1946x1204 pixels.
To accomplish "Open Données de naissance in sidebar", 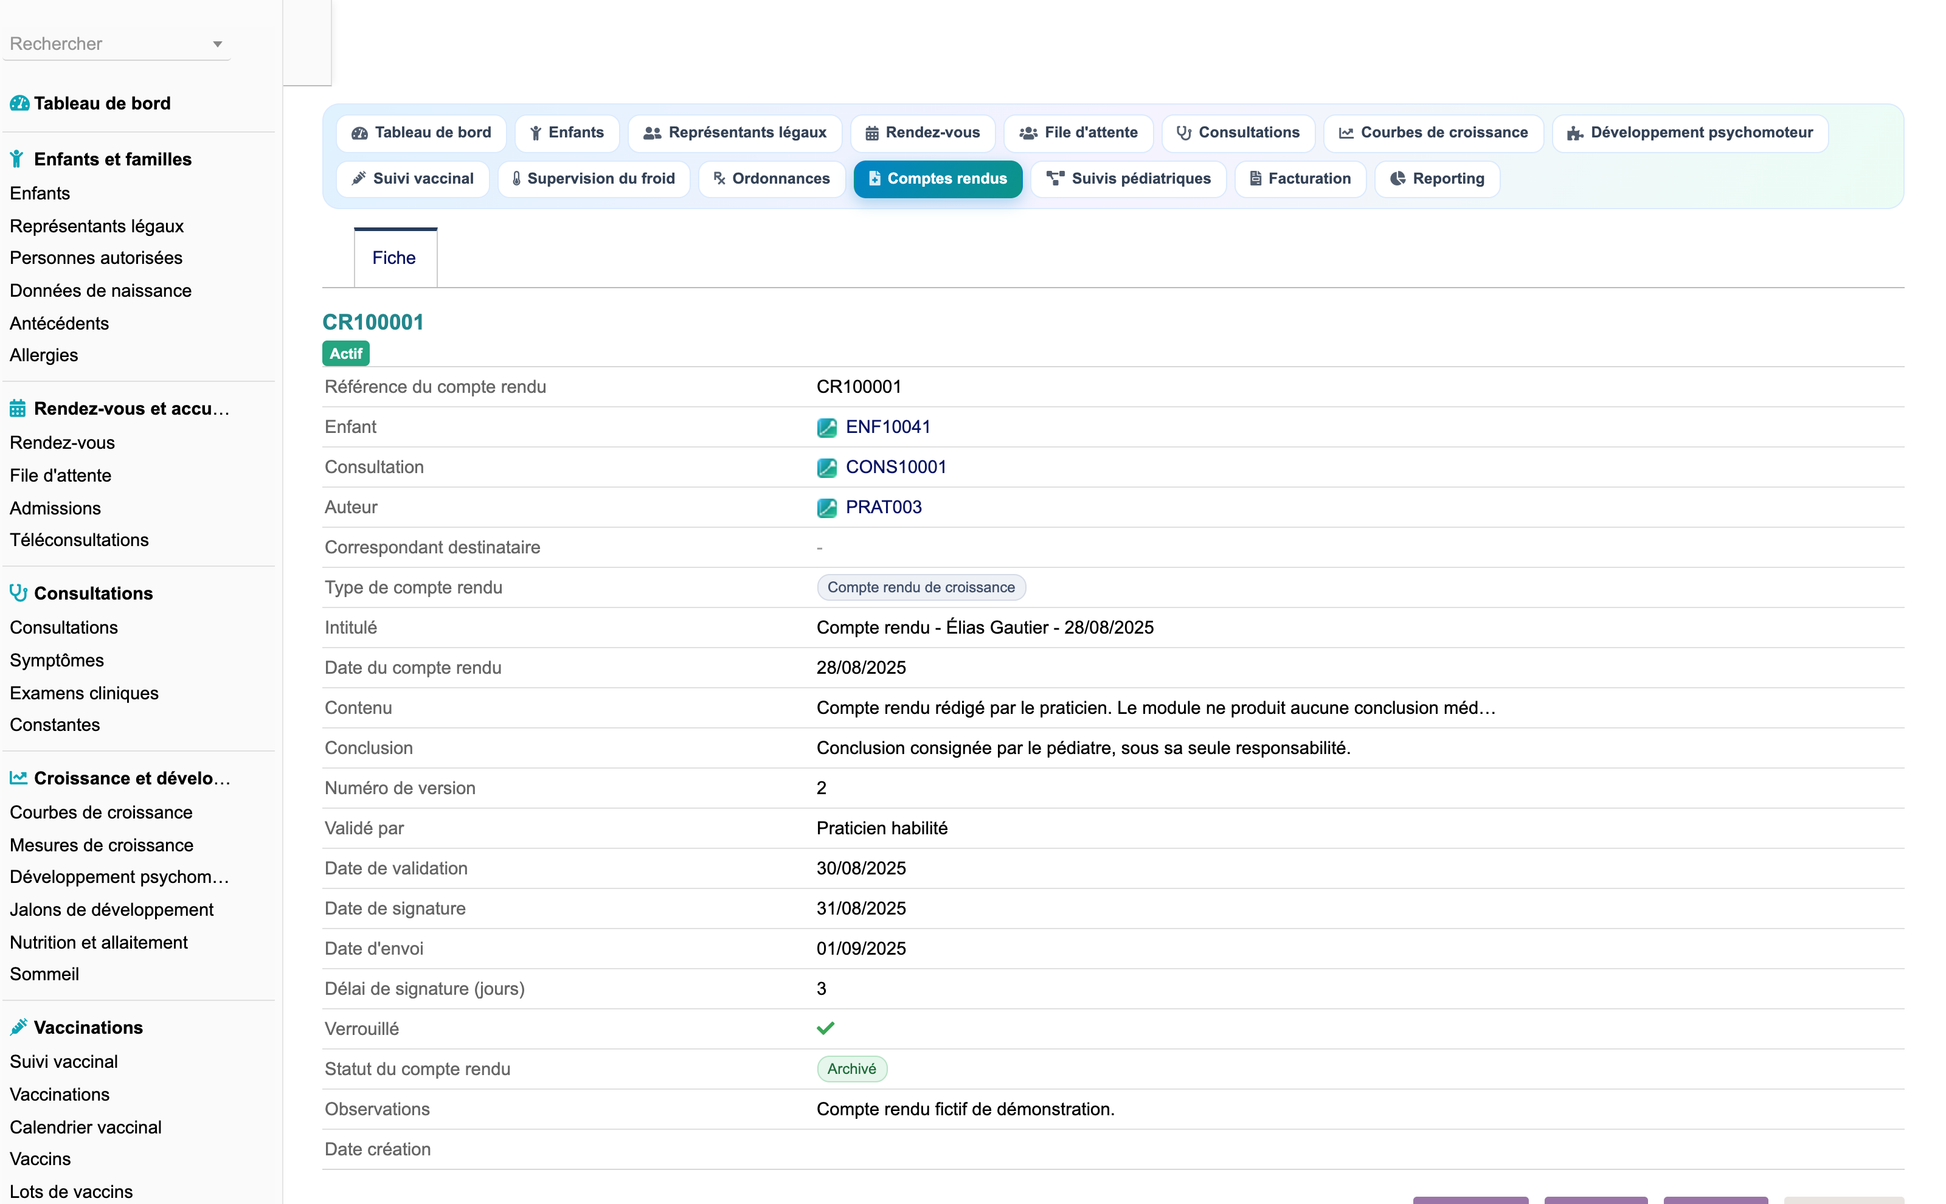I will coord(101,291).
